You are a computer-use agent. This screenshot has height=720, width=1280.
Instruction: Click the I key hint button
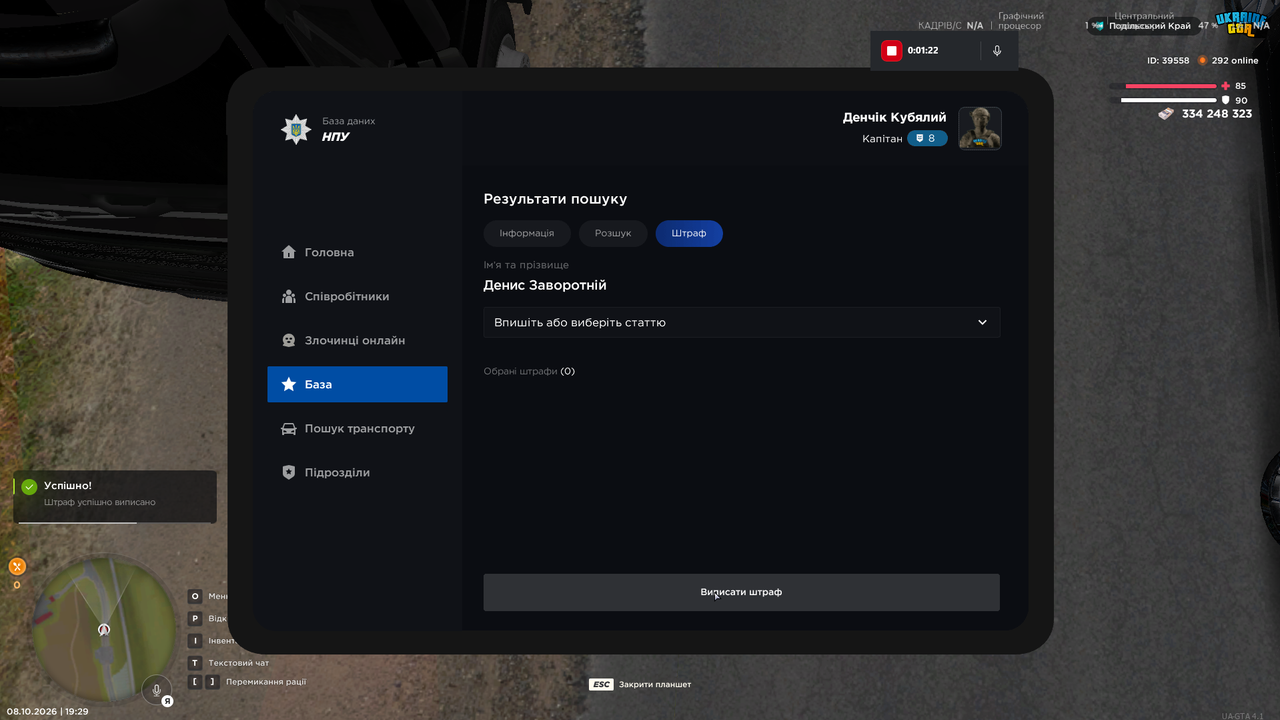pyautogui.click(x=196, y=641)
